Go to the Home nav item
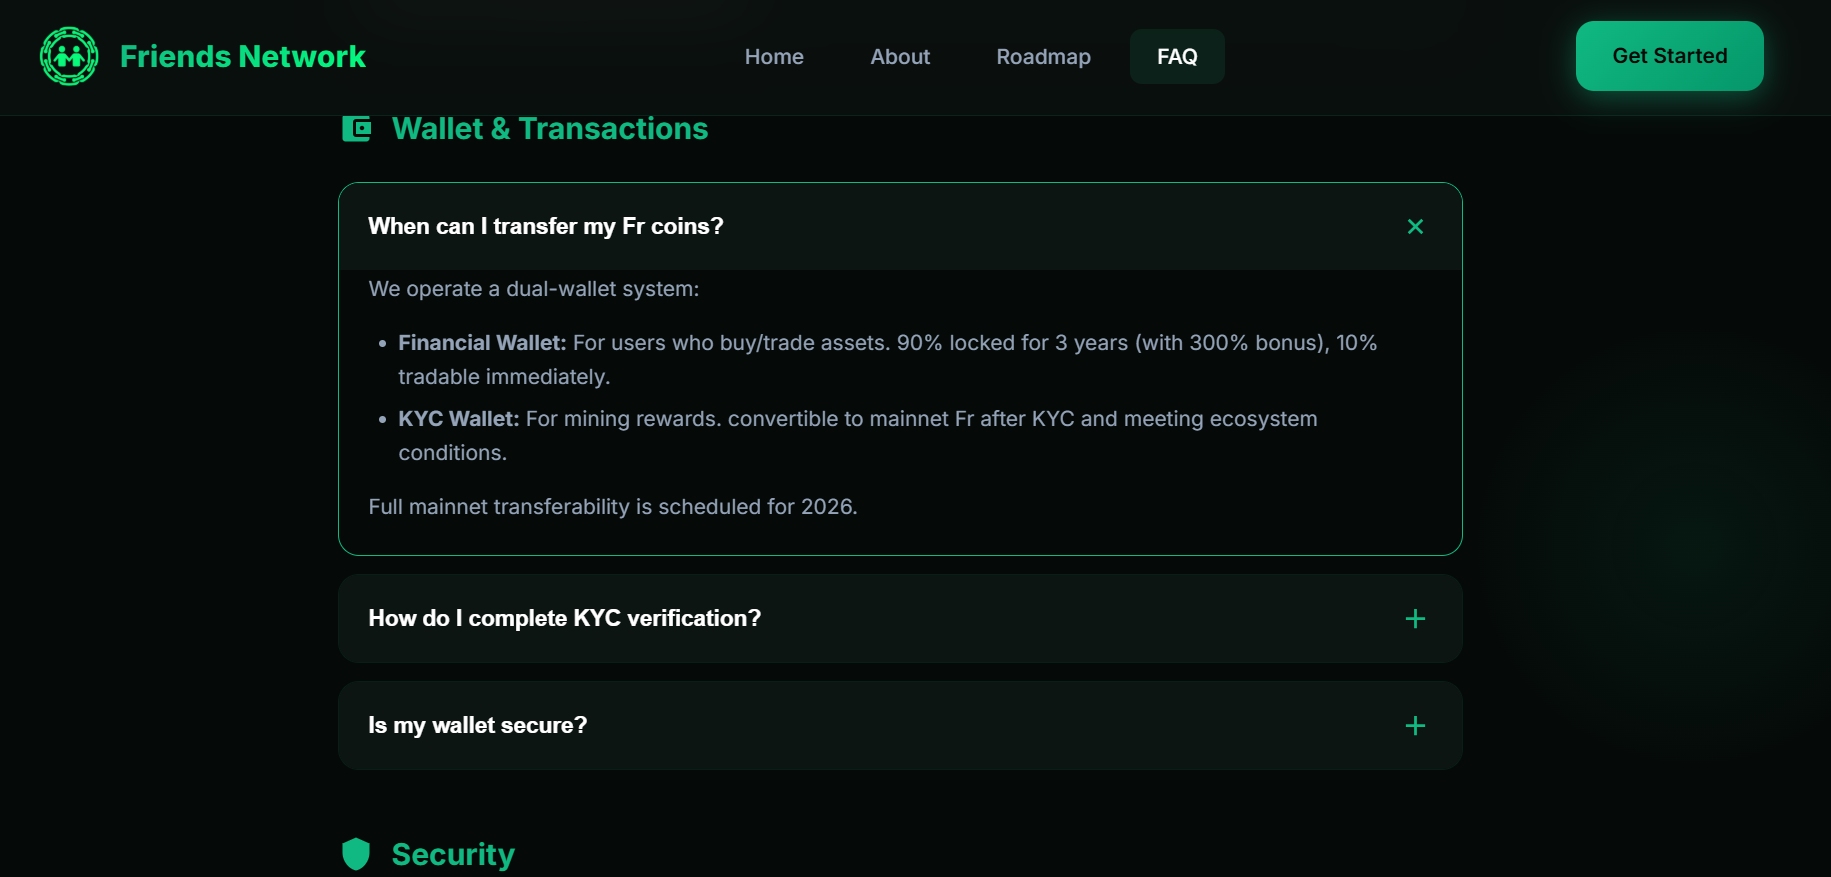Image resolution: width=1831 pixels, height=877 pixels. point(774,57)
